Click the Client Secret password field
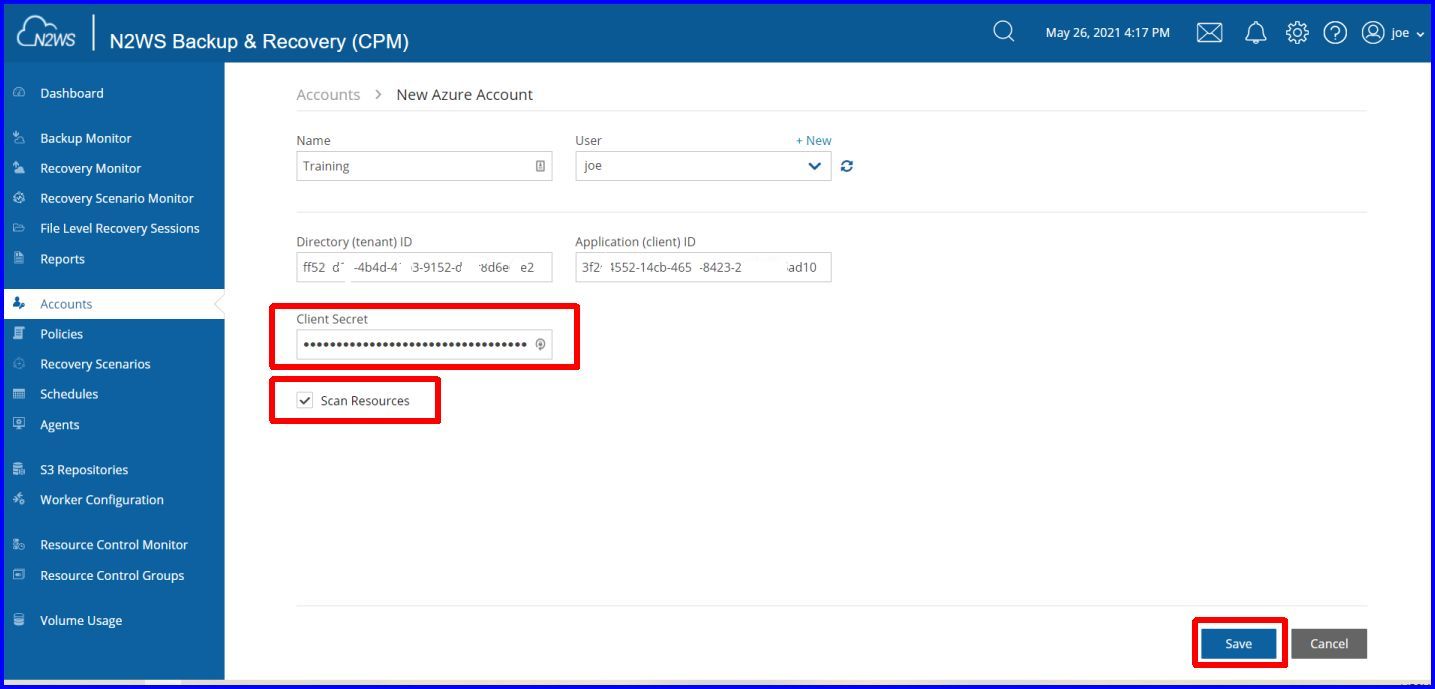This screenshot has width=1435, height=689. (x=424, y=344)
